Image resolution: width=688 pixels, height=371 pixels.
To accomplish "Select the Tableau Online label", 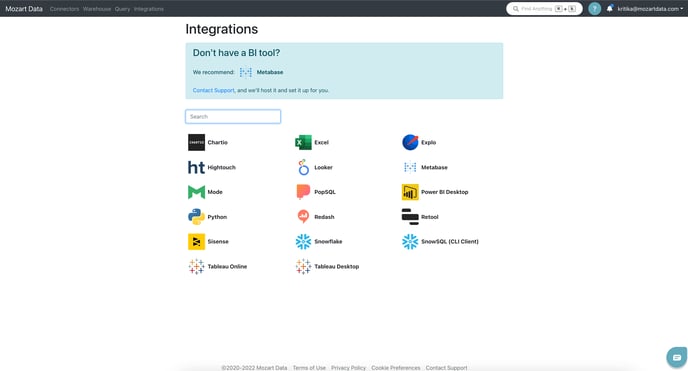I will tap(227, 267).
